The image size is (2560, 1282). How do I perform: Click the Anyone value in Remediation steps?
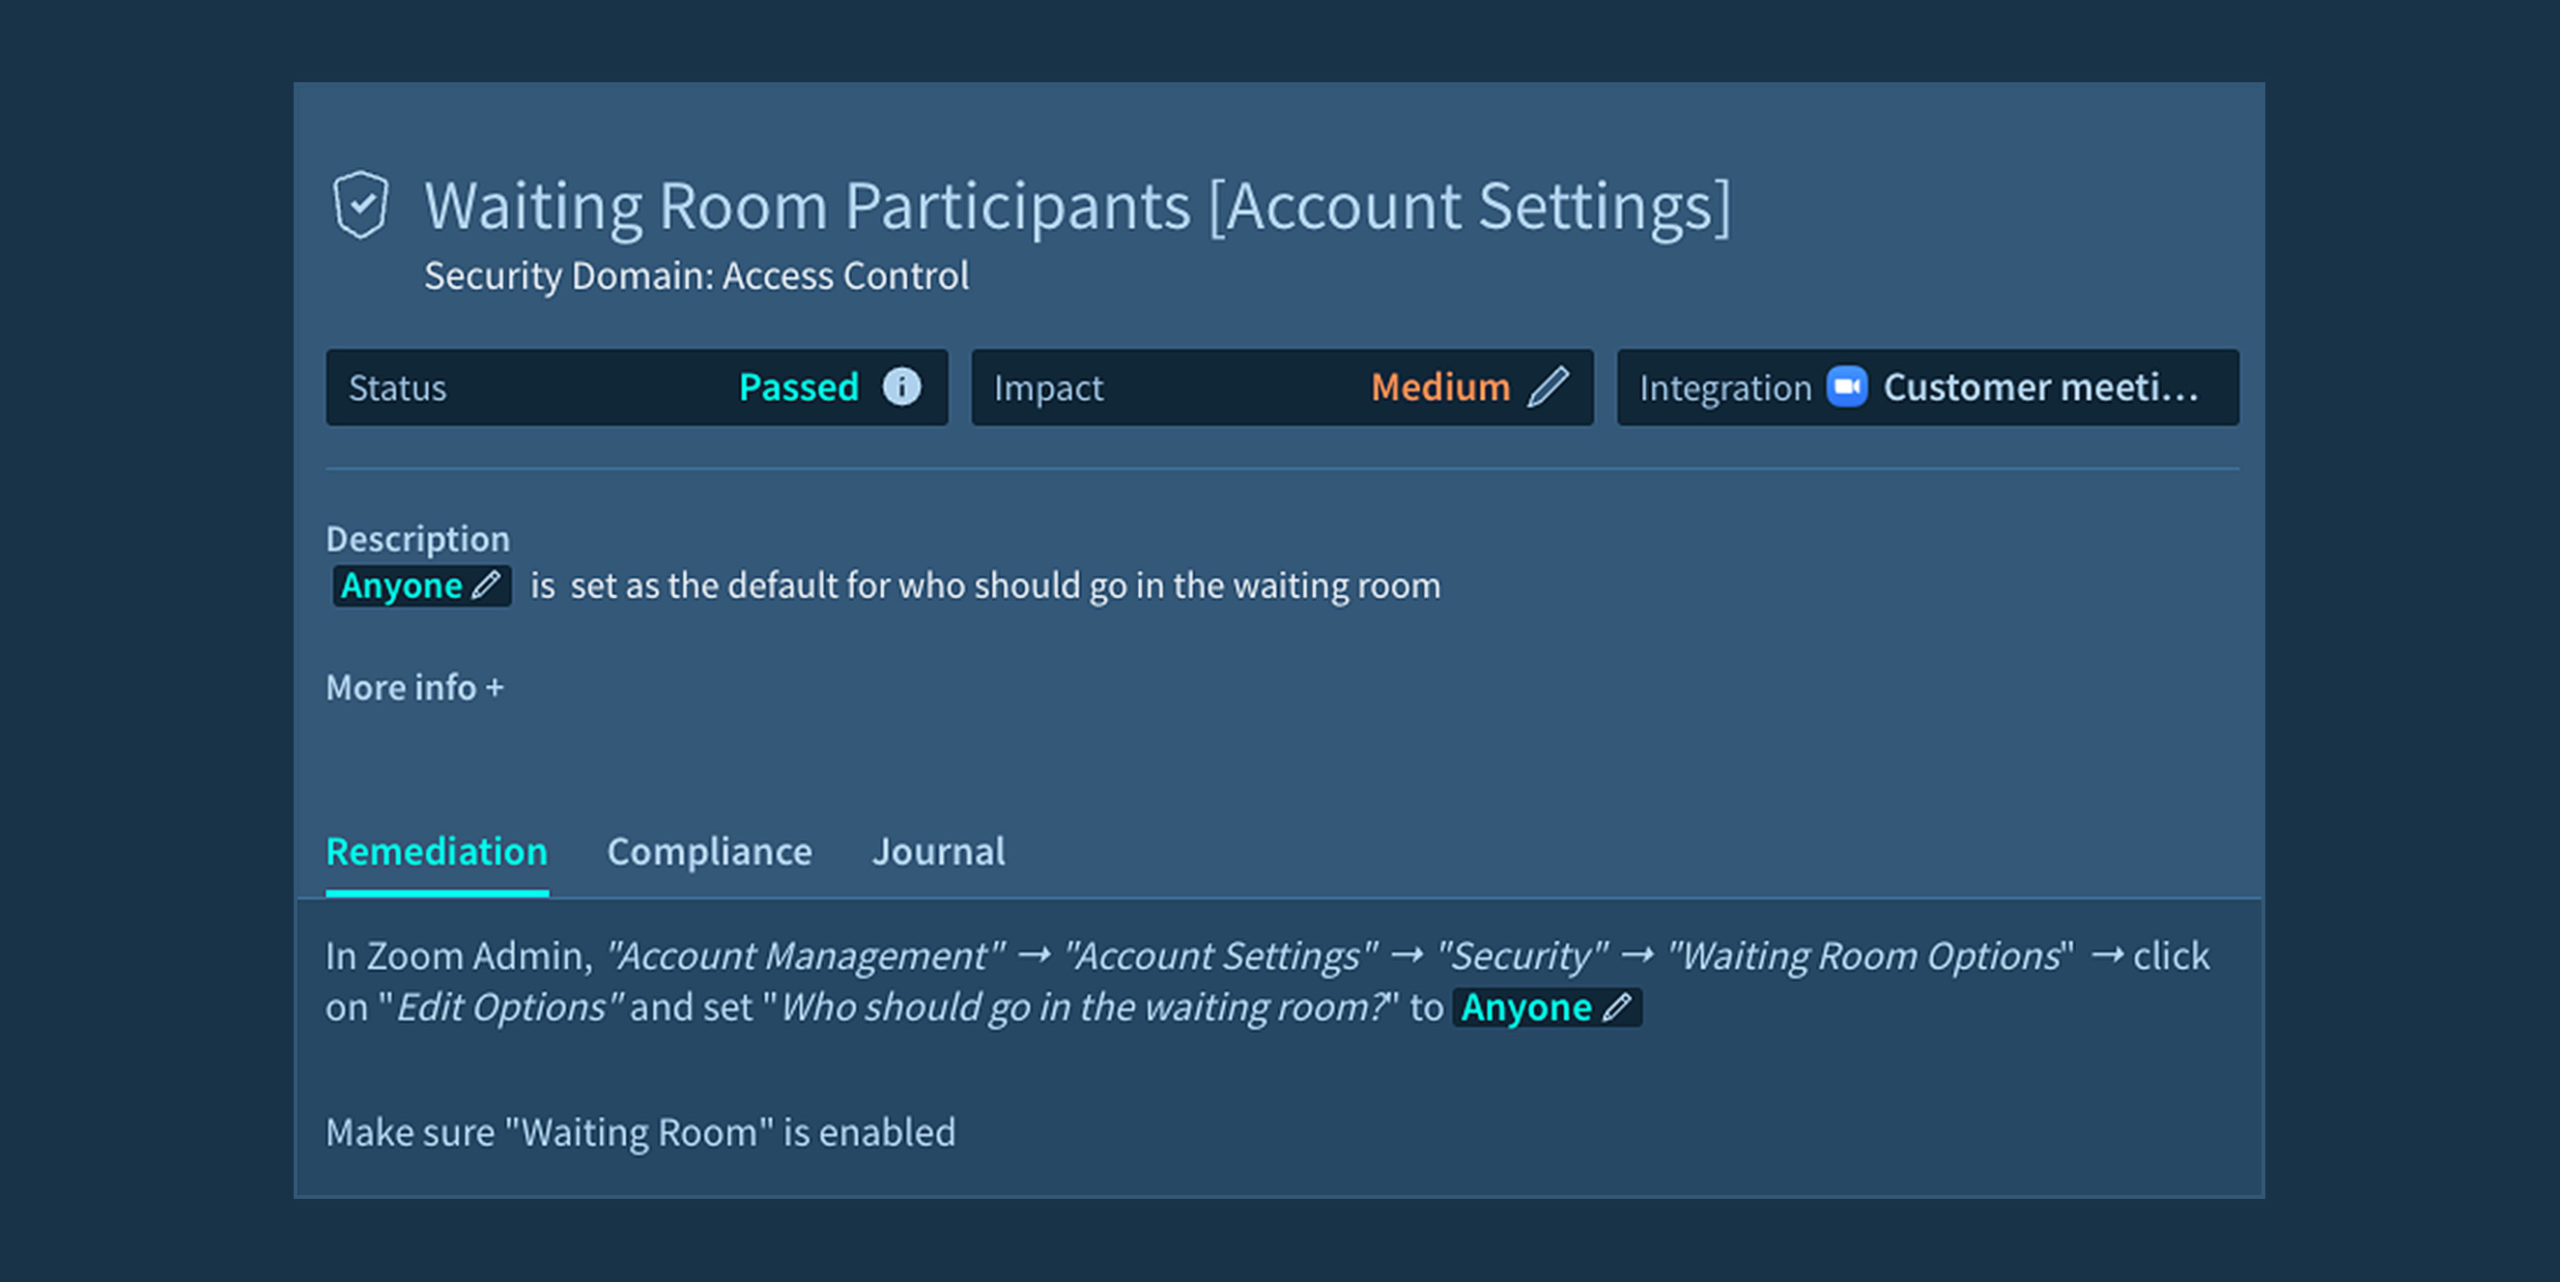pos(1526,1008)
